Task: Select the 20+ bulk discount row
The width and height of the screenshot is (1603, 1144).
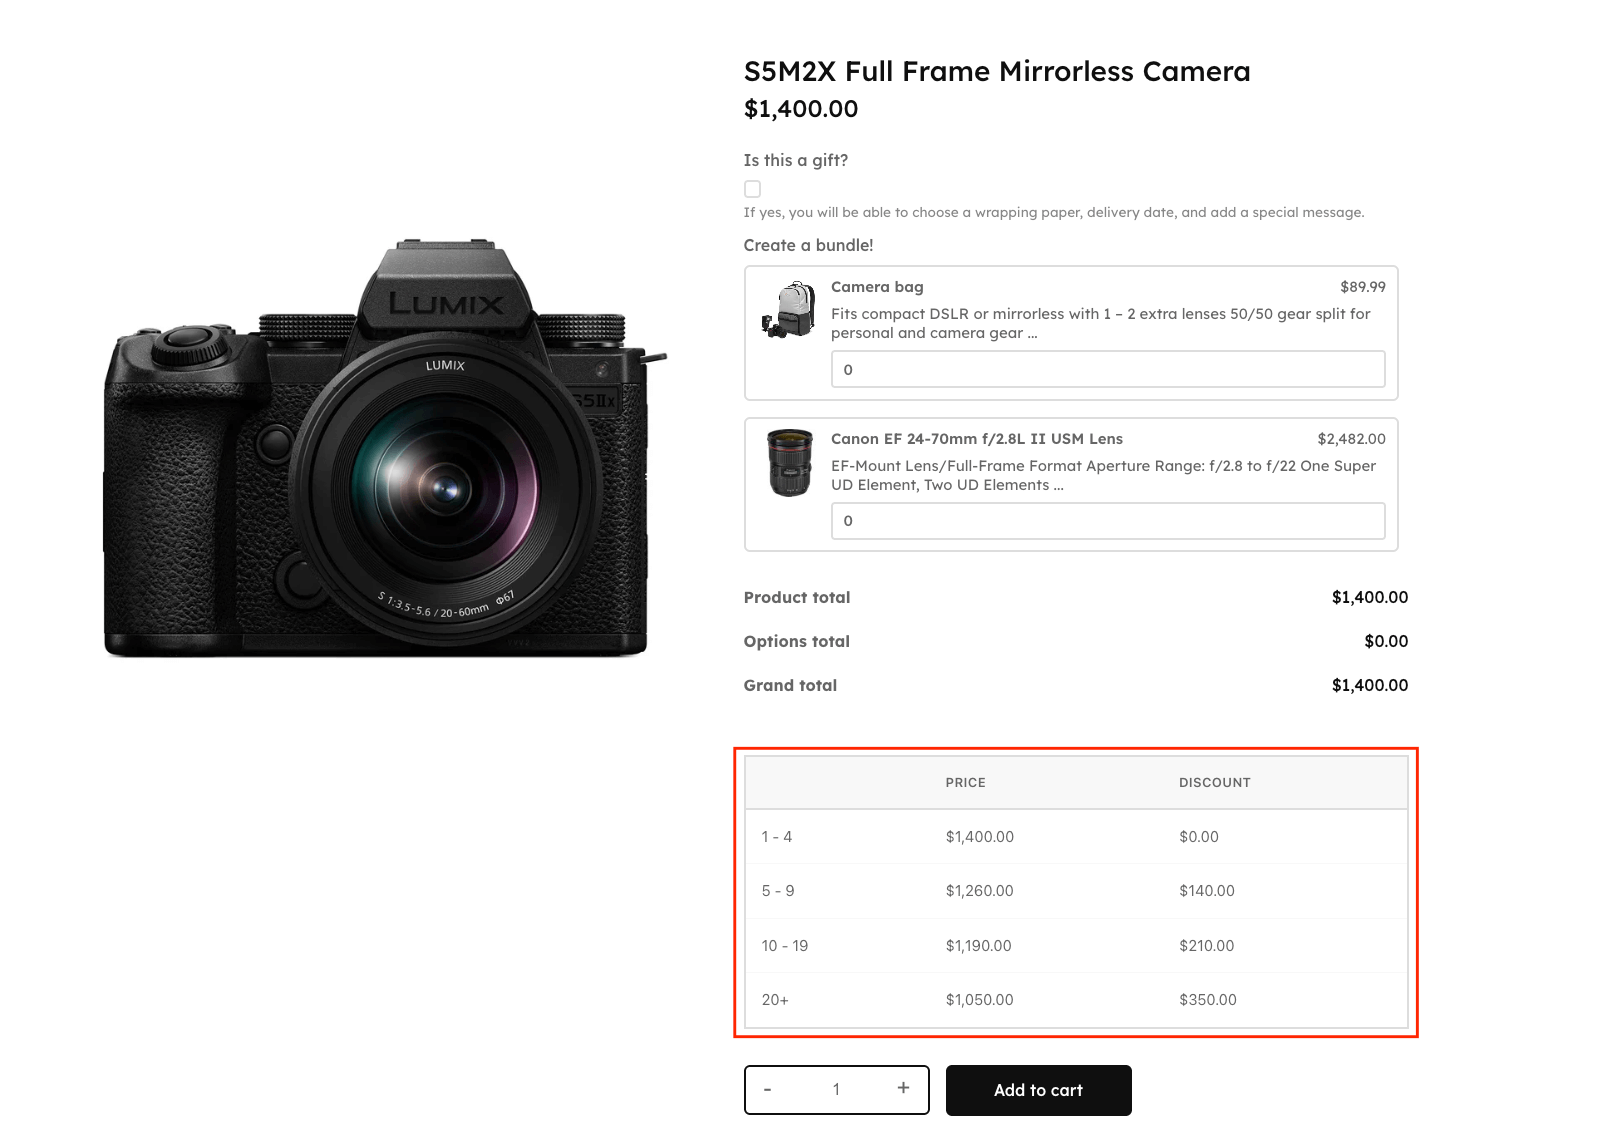Action: (x=1073, y=999)
